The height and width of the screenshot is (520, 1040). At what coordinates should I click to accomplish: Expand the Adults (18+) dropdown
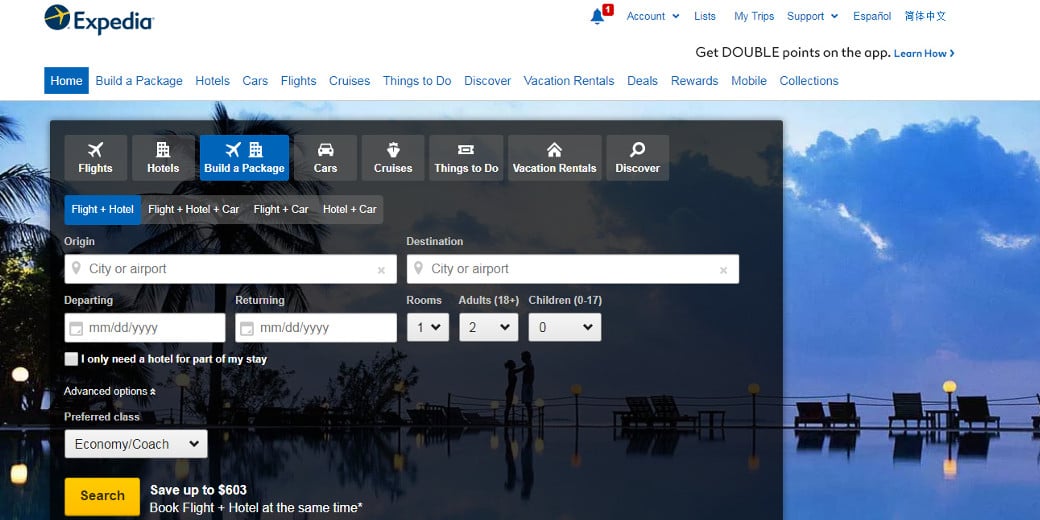tap(488, 327)
